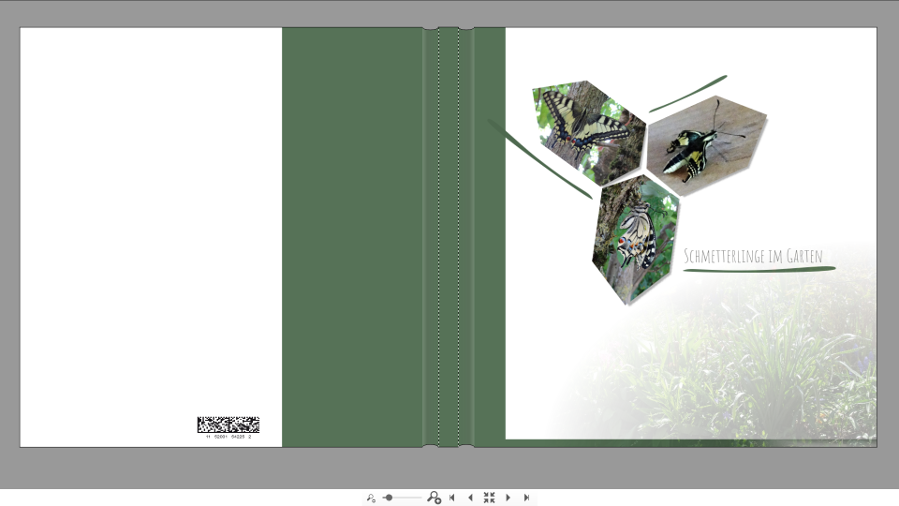899x506 pixels.
Task: Click the fit-to-window icon
Action: 489,497
